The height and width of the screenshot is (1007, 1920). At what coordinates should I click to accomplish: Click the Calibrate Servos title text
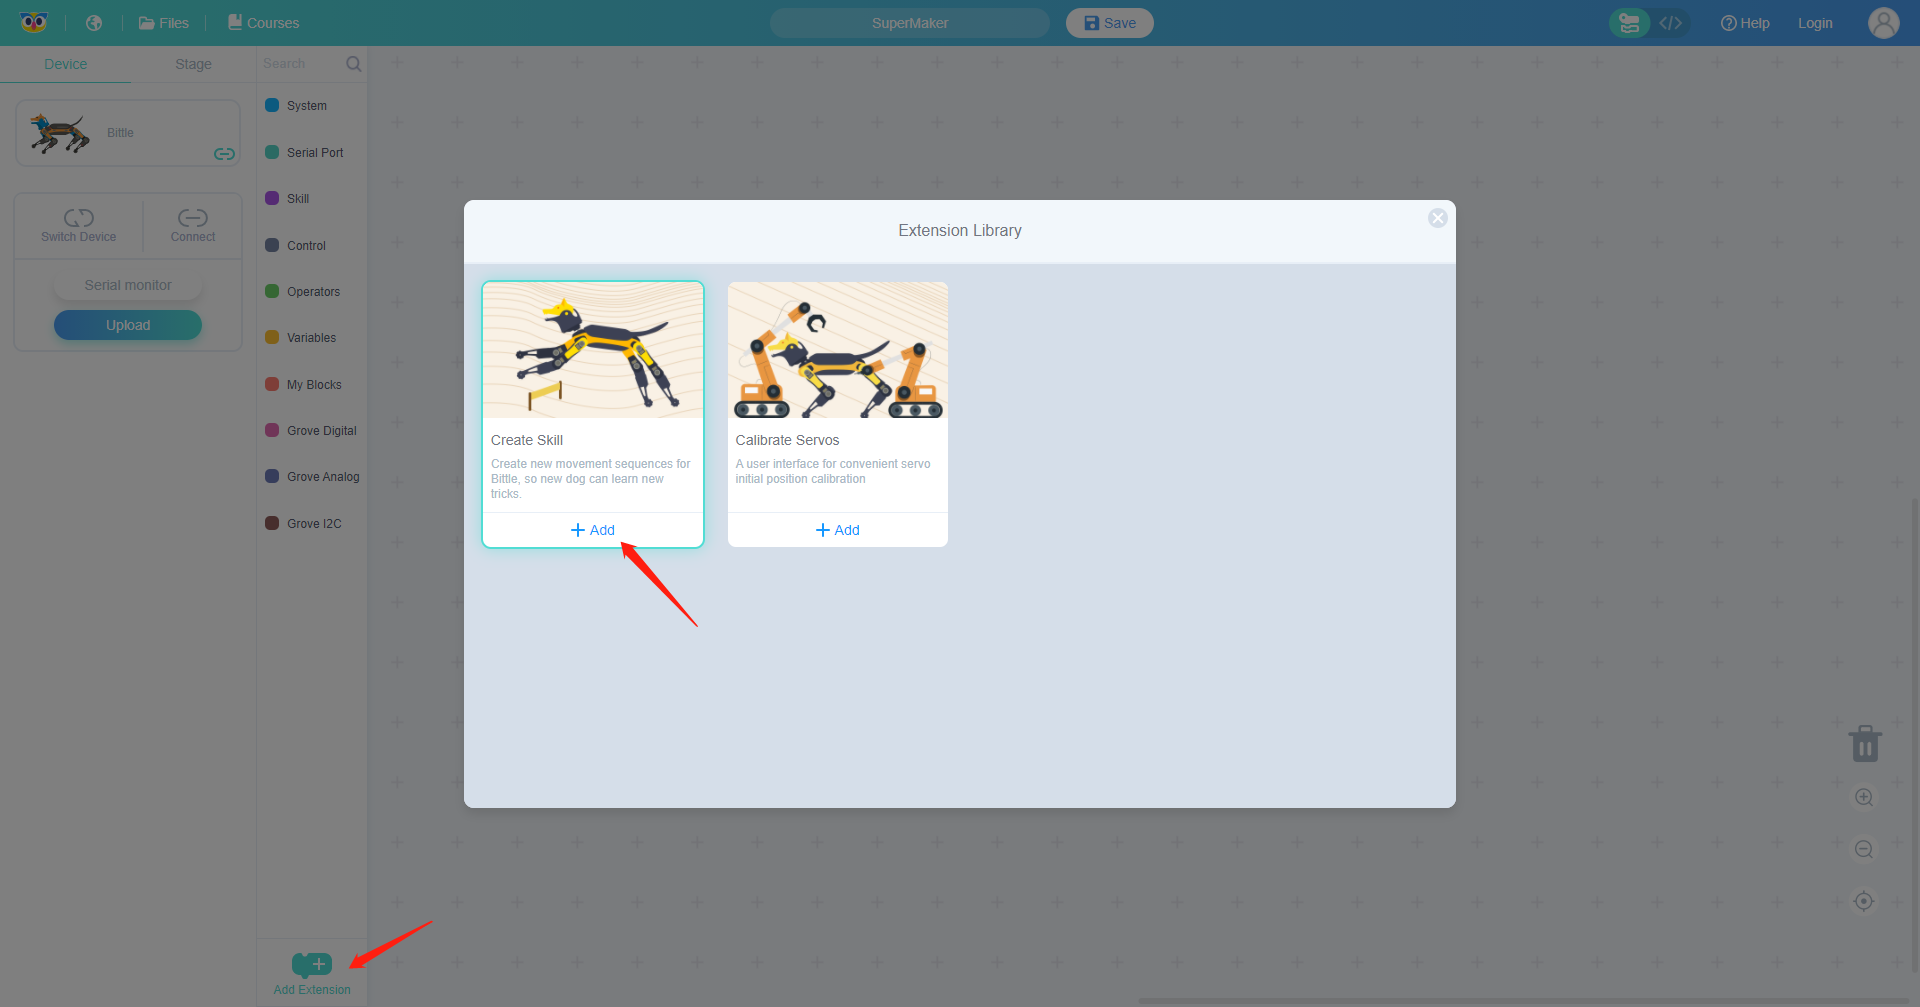pos(787,440)
